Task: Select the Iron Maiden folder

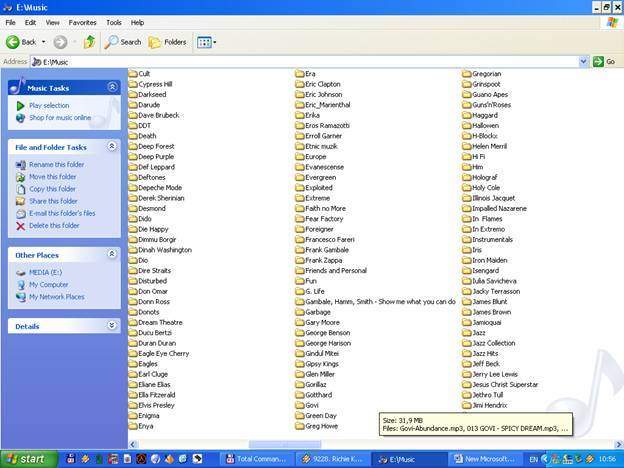Action: pyautogui.click(x=490, y=260)
